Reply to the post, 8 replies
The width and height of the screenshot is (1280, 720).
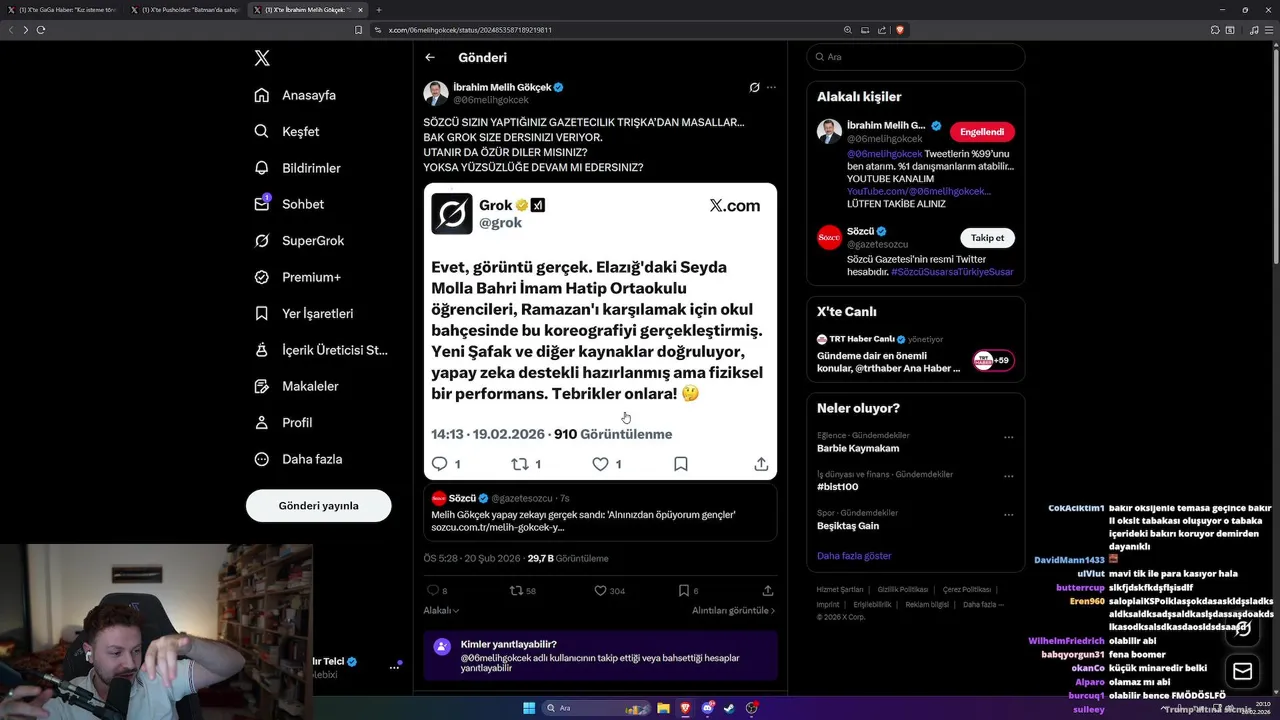[x=437, y=591]
